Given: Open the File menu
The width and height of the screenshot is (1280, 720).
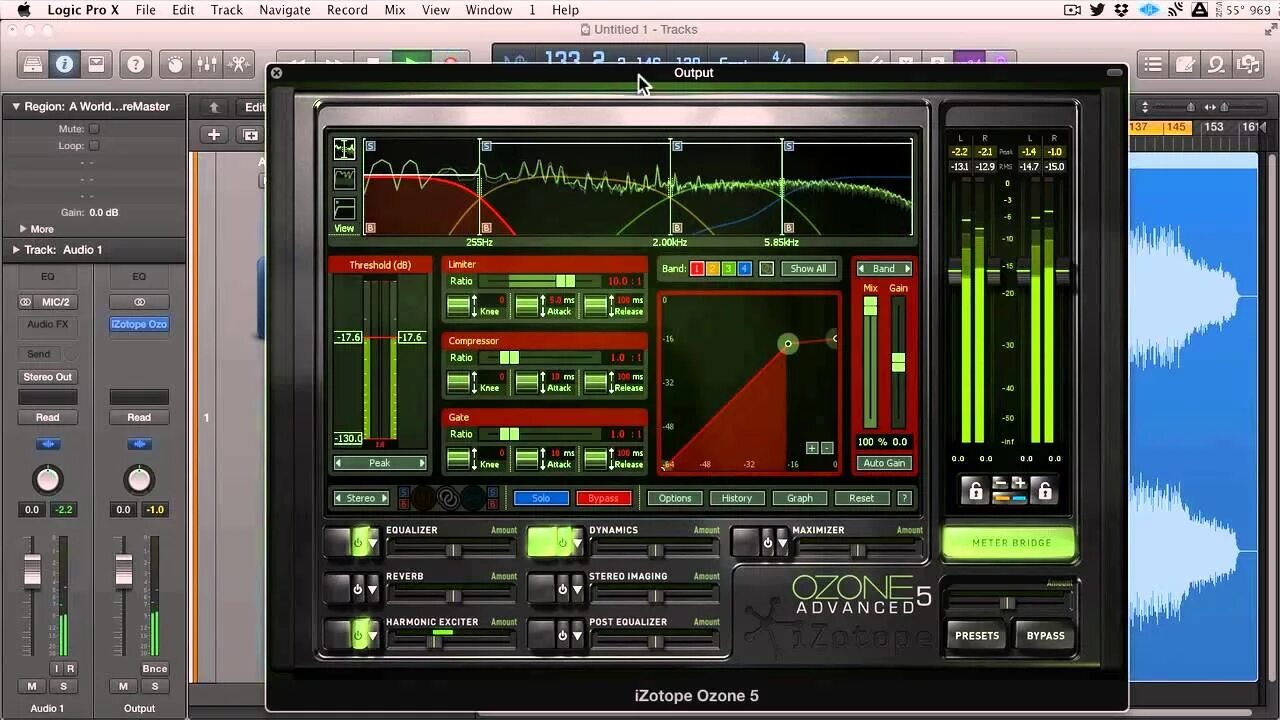Looking at the screenshot, I should click(x=145, y=10).
